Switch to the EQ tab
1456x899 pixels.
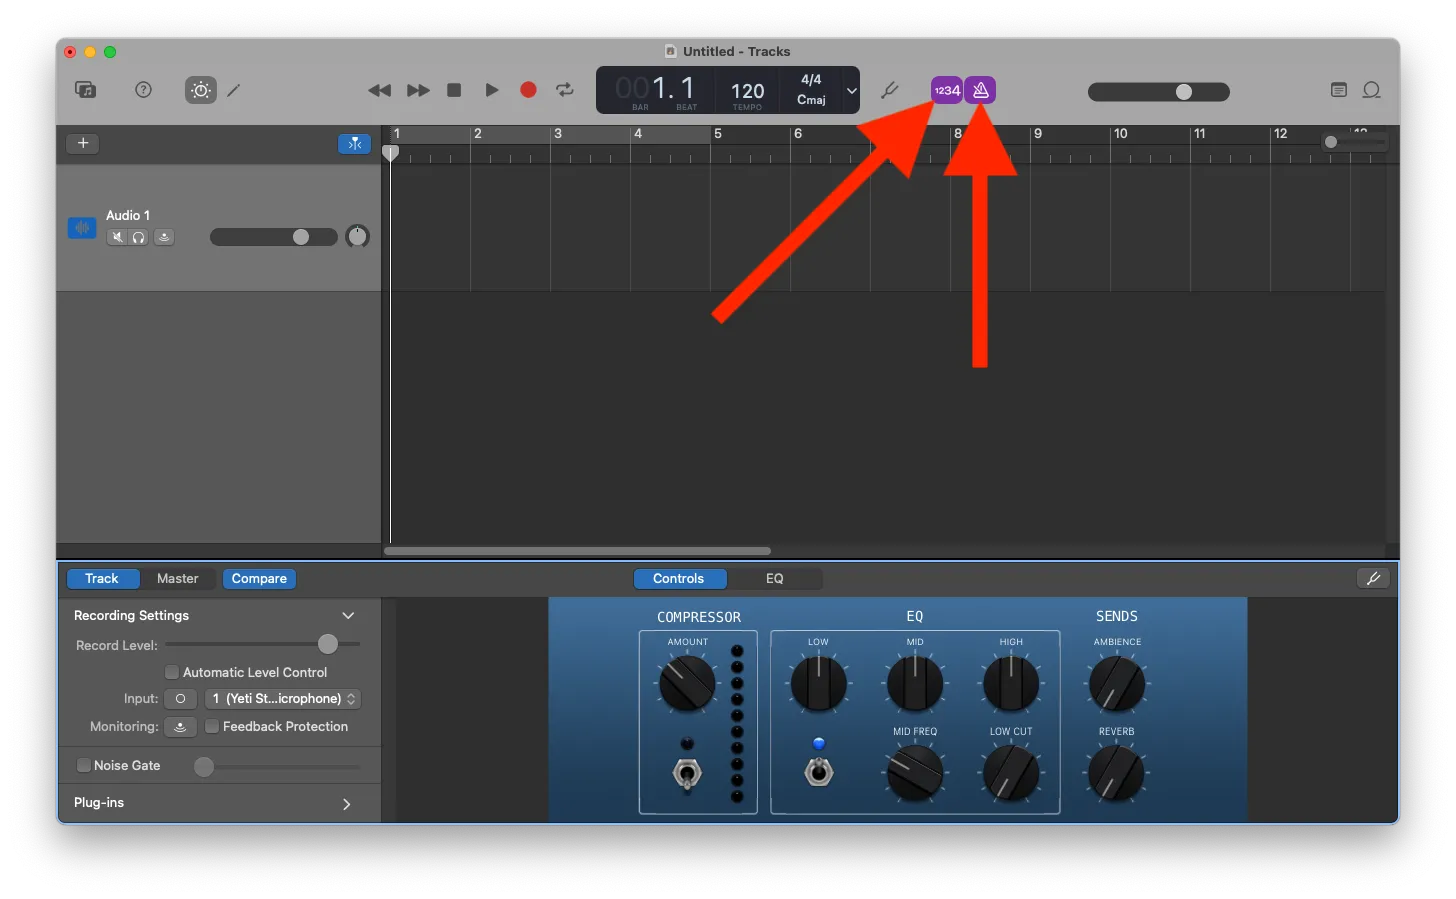click(x=776, y=578)
